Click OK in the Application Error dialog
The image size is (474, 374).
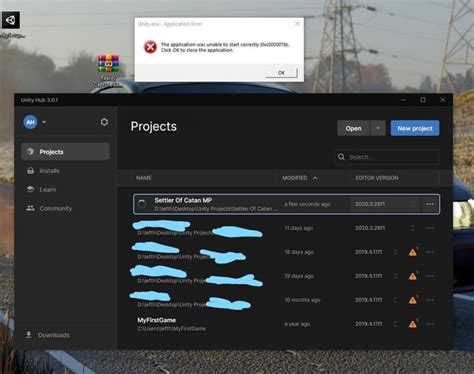pos(281,73)
